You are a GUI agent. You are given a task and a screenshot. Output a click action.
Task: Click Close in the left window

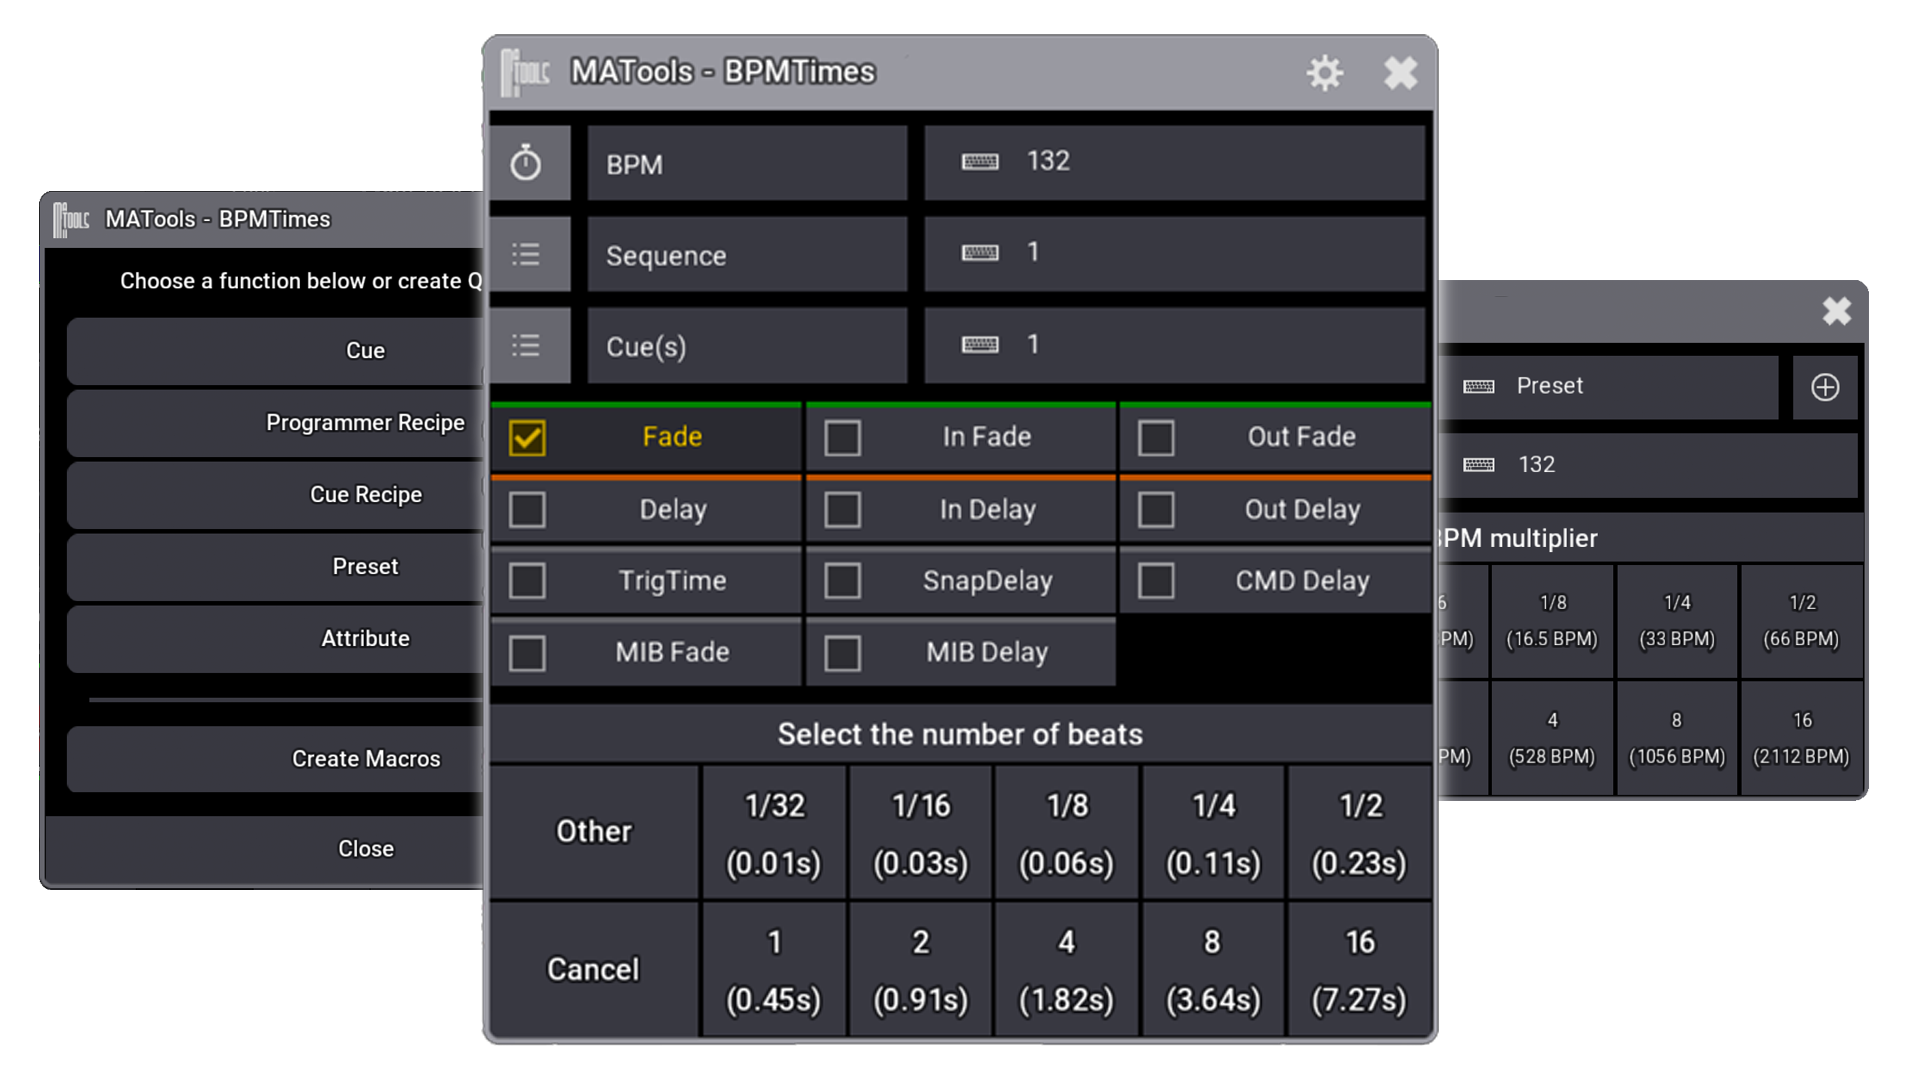click(x=265, y=849)
